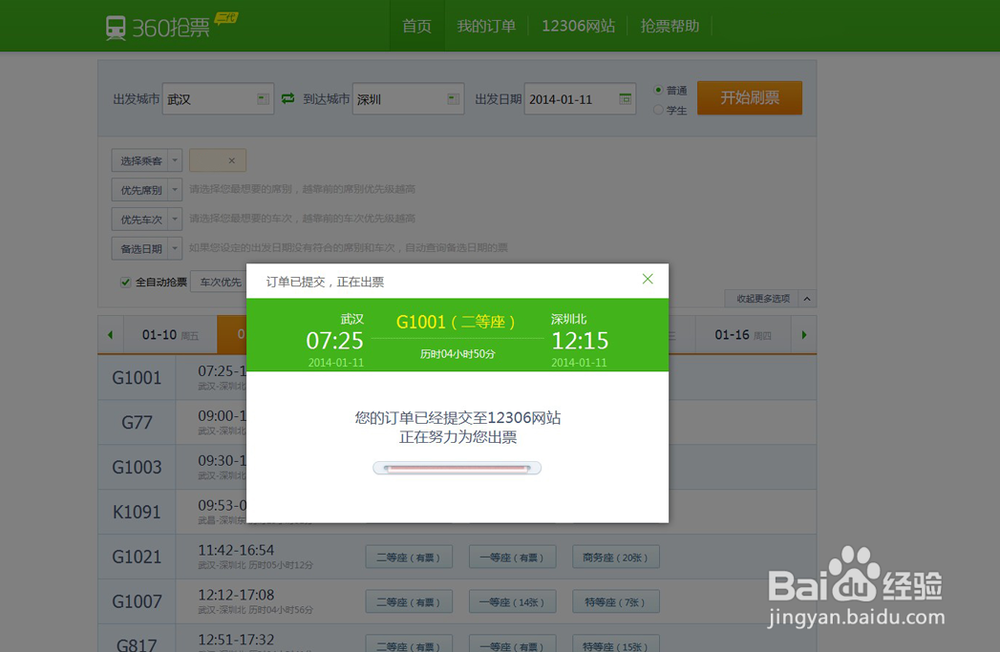Image resolution: width=1000 pixels, height=652 pixels.
Task: Swap departure and arrival cities icon
Action: coord(288,98)
